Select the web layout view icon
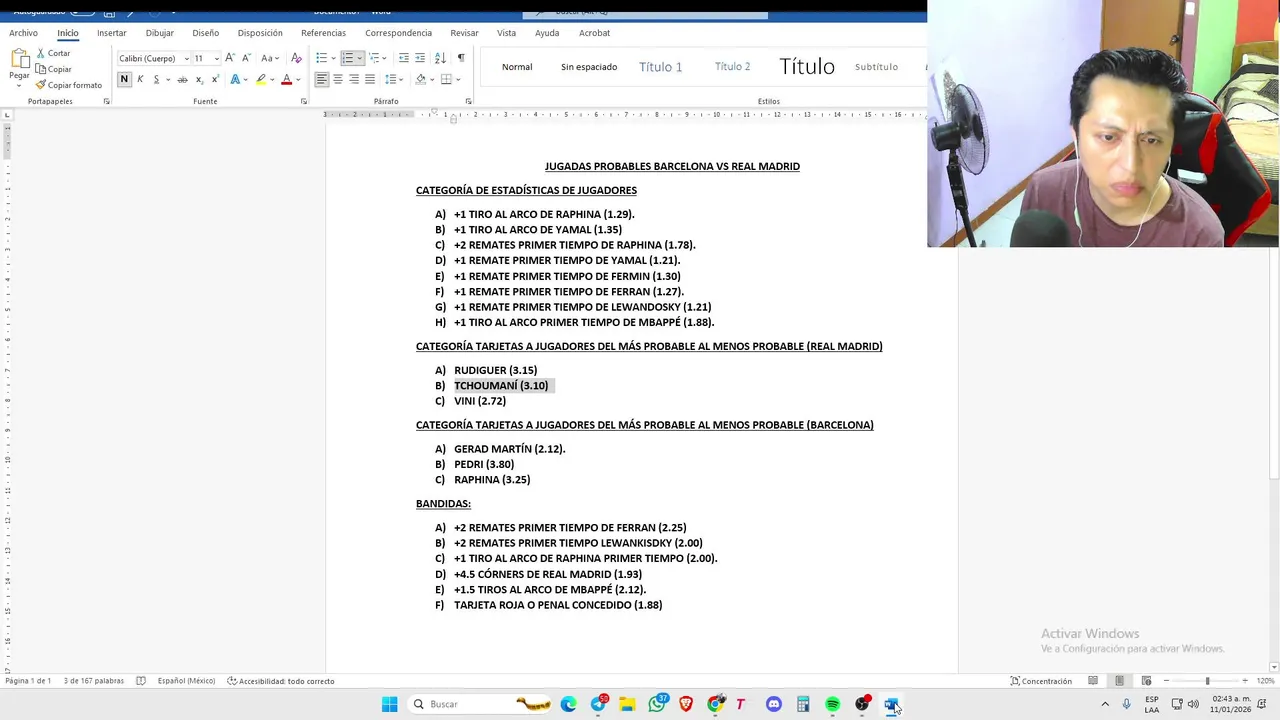This screenshot has width=1280, height=720. [1146, 681]
